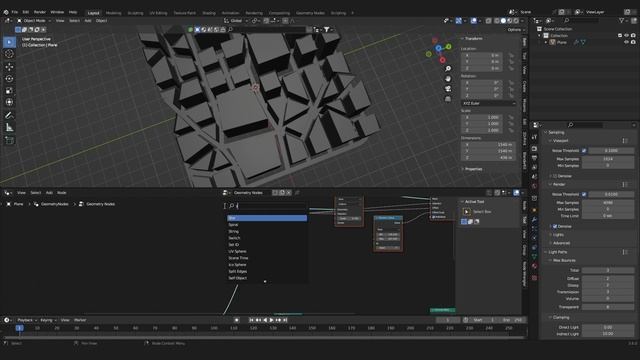Open Marker menu in timeline header
The width and height of the screenshot is (640, 360).
coord(80,320)
